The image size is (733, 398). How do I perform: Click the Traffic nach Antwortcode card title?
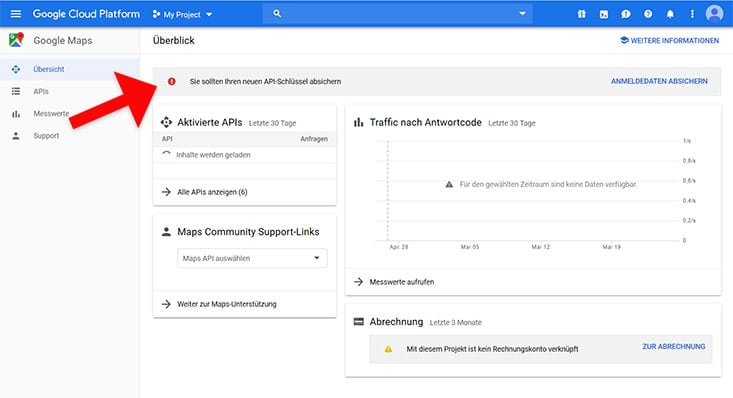click(425, 123)
